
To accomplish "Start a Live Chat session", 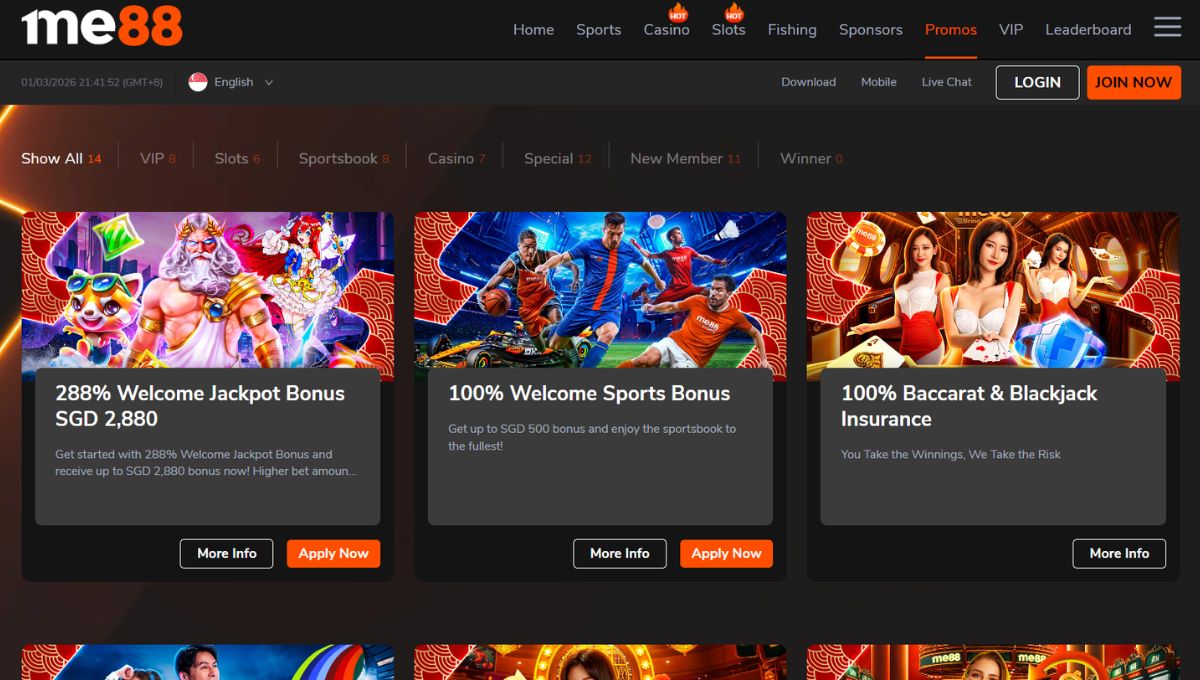I will point(945,82).
